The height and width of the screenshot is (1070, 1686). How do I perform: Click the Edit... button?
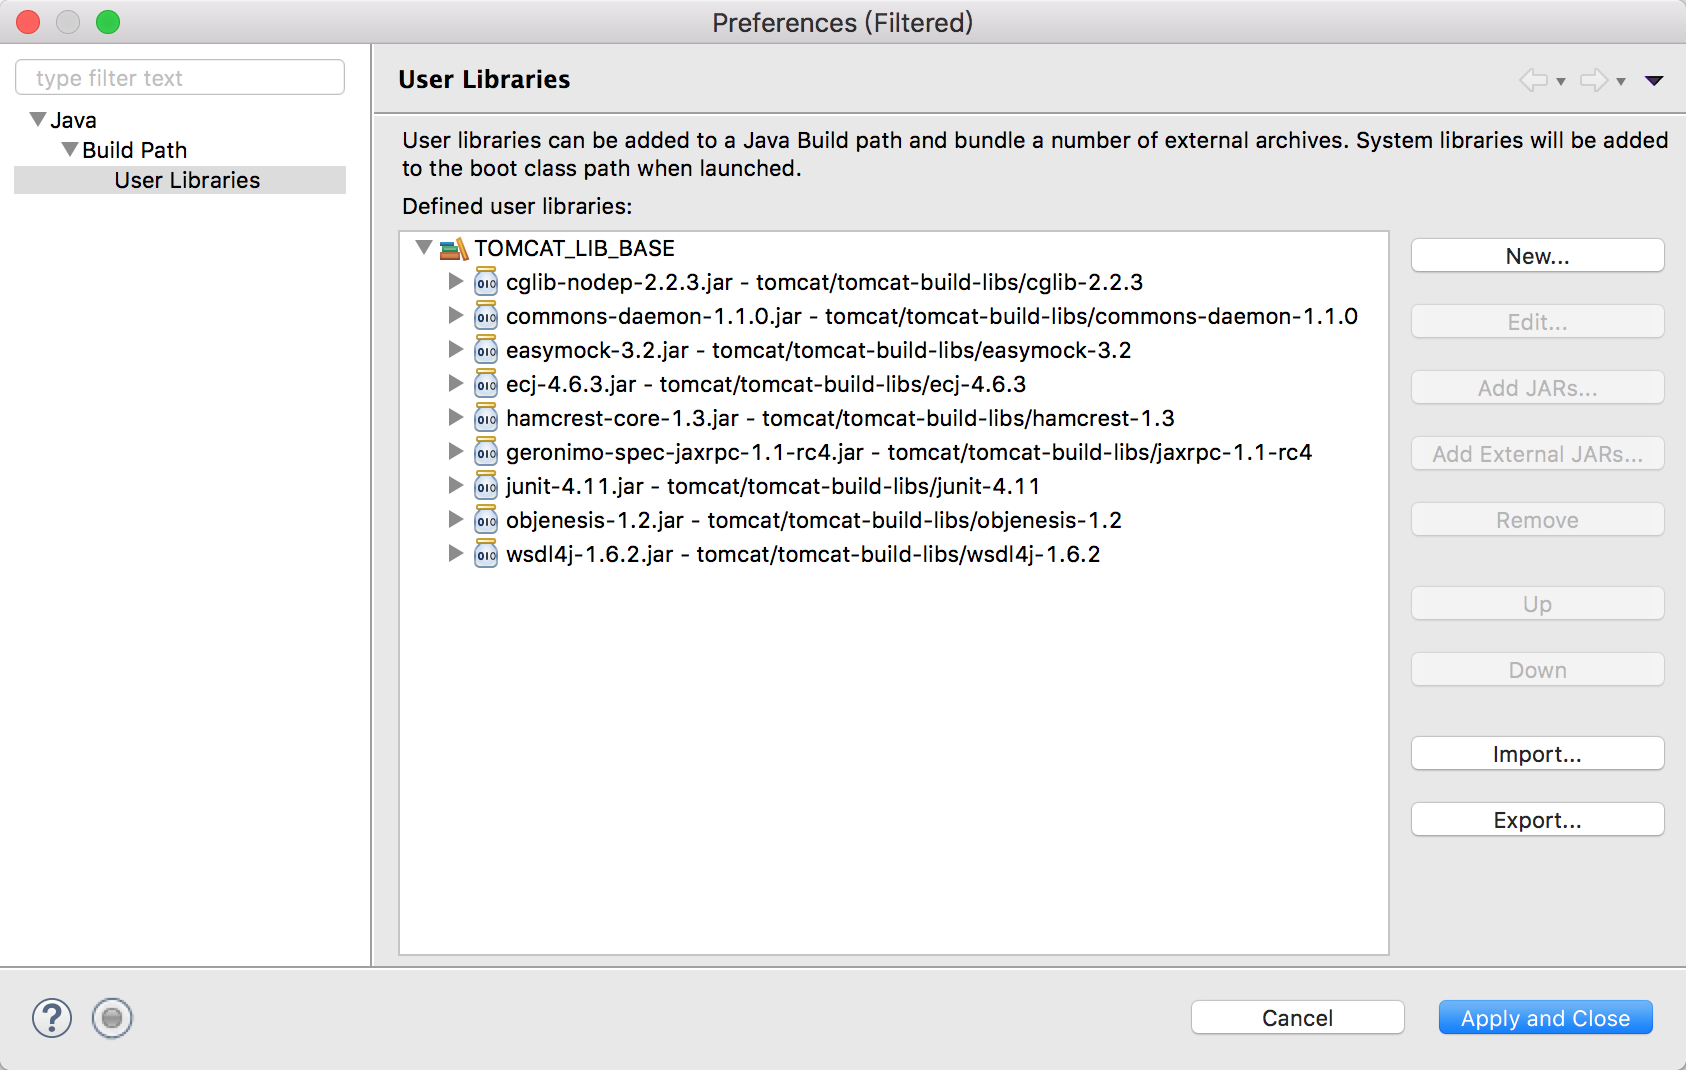click(1538, 322)
